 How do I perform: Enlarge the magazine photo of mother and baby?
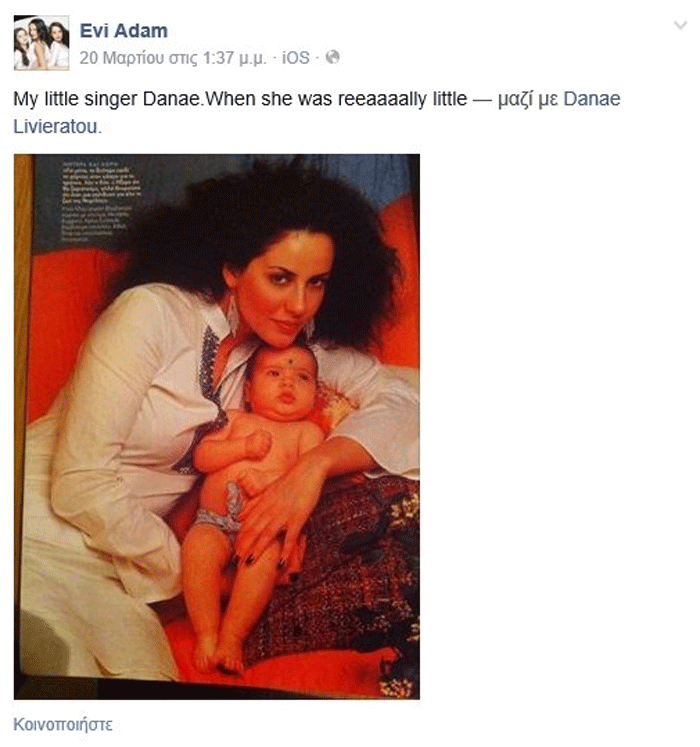(217, 426)
